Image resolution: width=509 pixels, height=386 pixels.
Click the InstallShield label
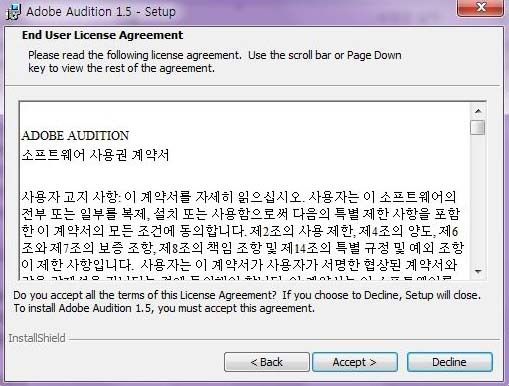[x=37, y=338]
